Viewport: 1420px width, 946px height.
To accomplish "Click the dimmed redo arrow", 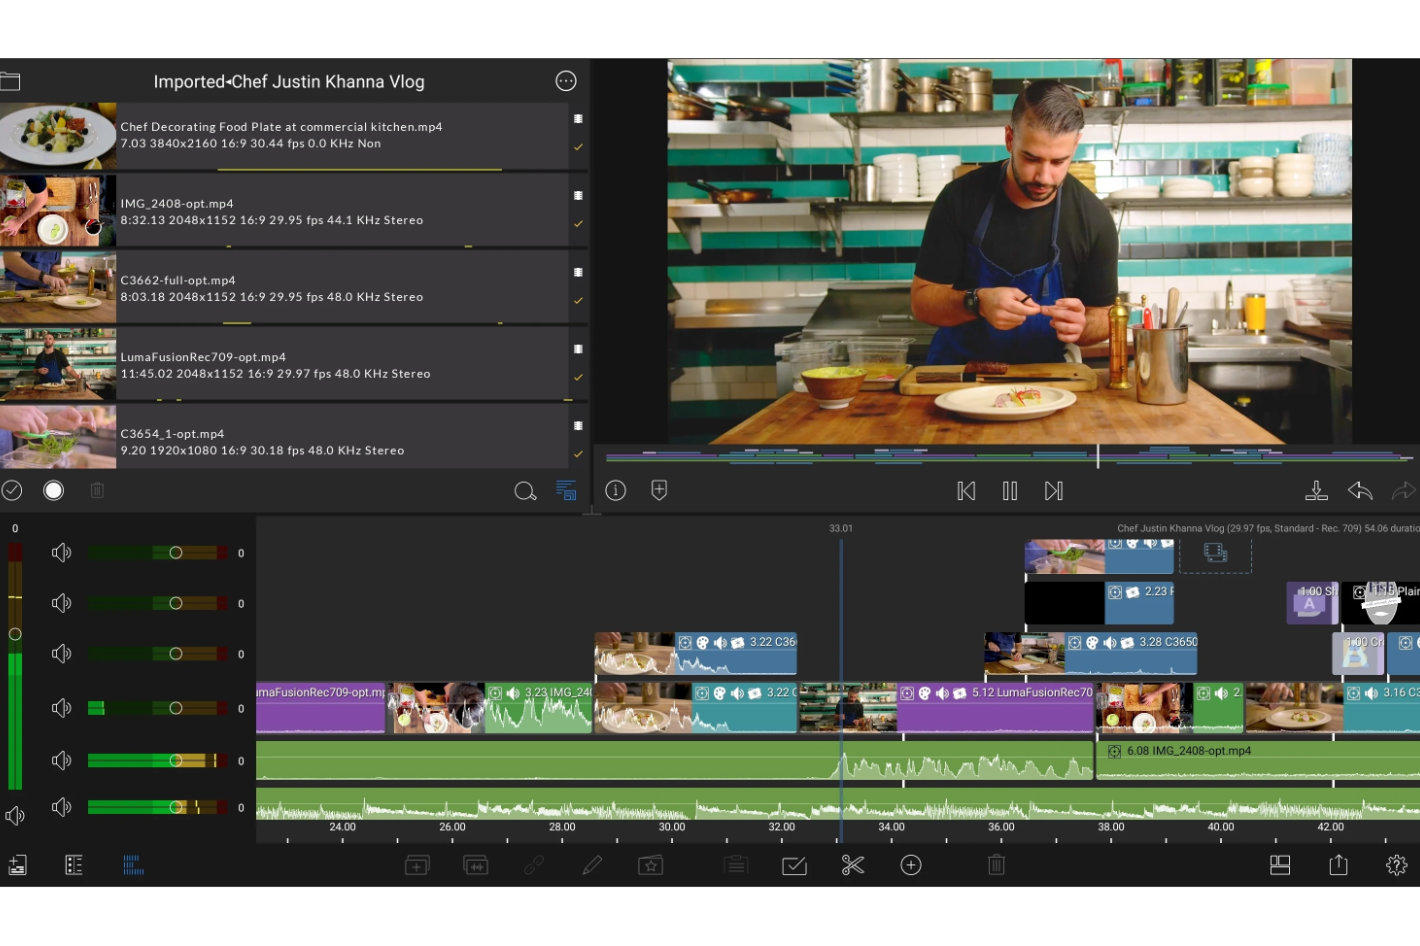I will [1404, 490].
